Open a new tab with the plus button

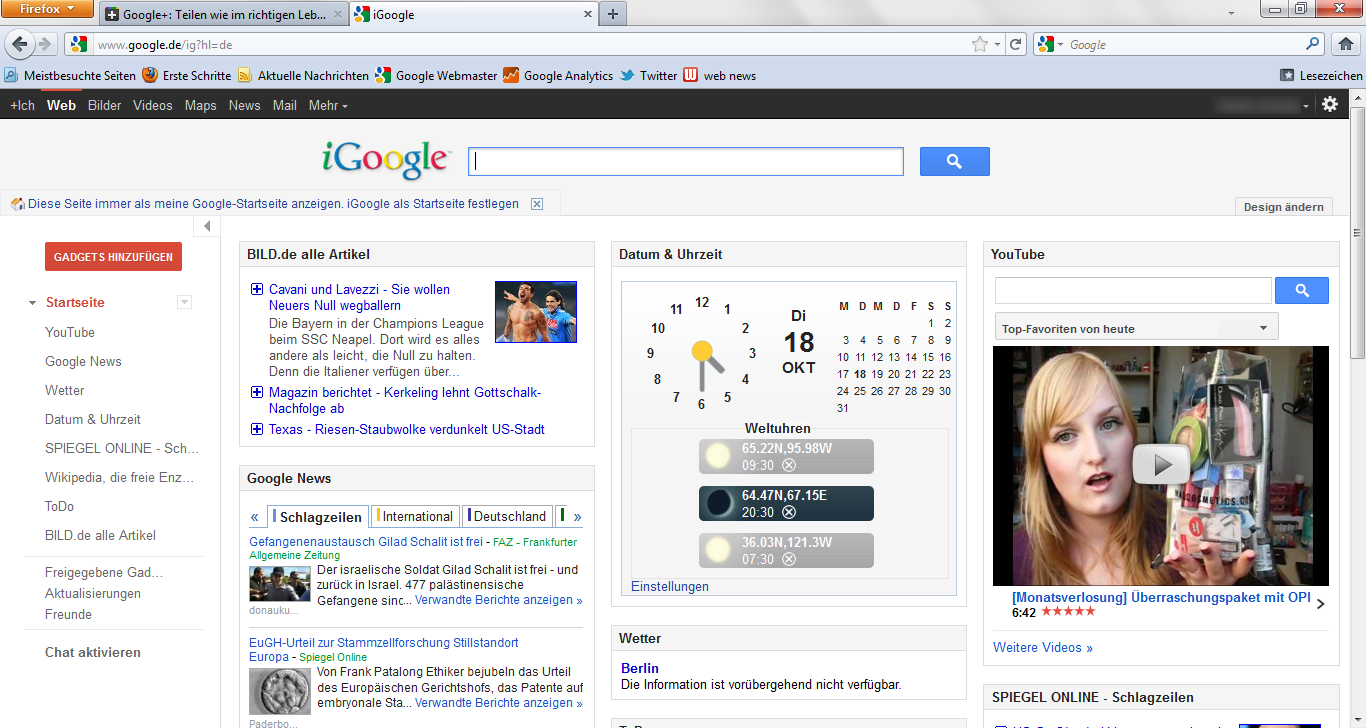[x=613, y=14]
